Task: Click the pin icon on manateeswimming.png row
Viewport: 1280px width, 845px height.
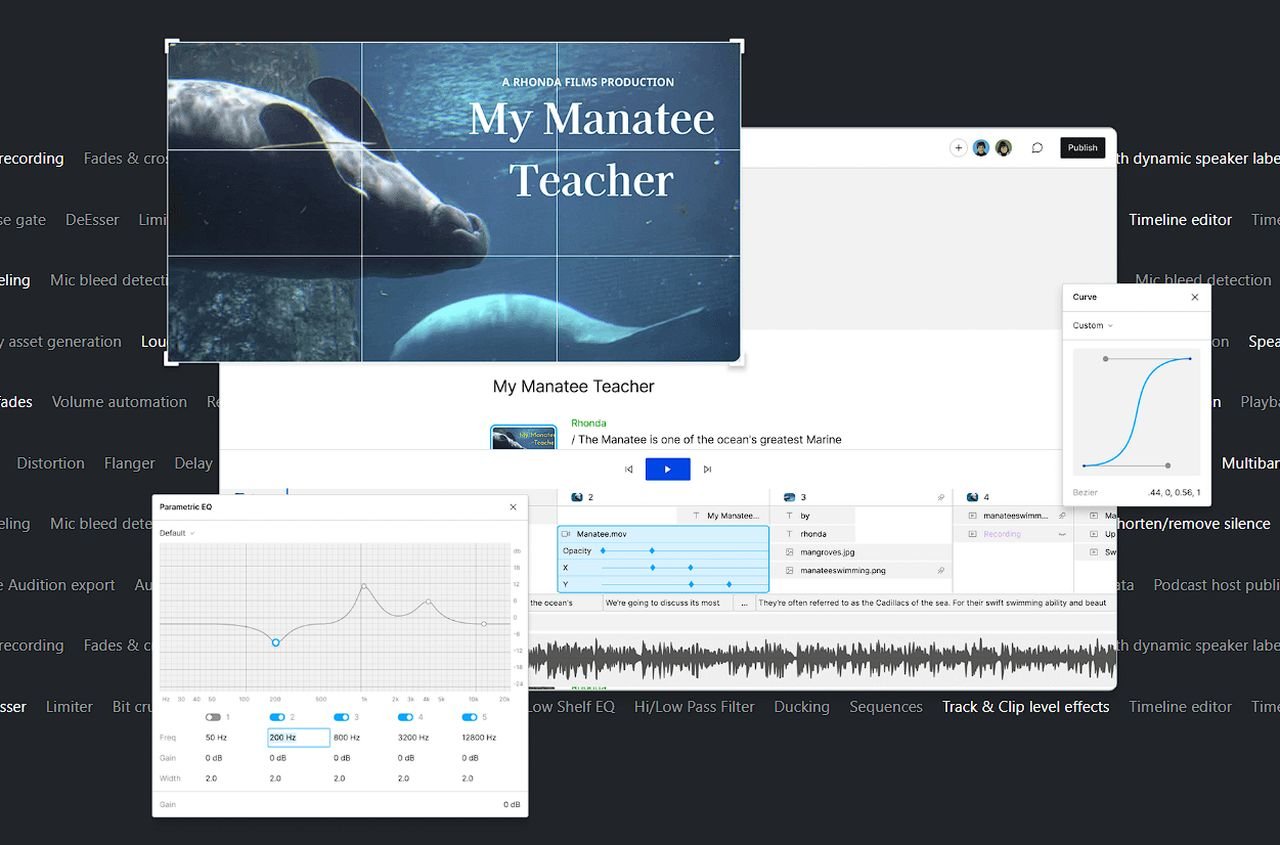Action: tap(940, 570)
